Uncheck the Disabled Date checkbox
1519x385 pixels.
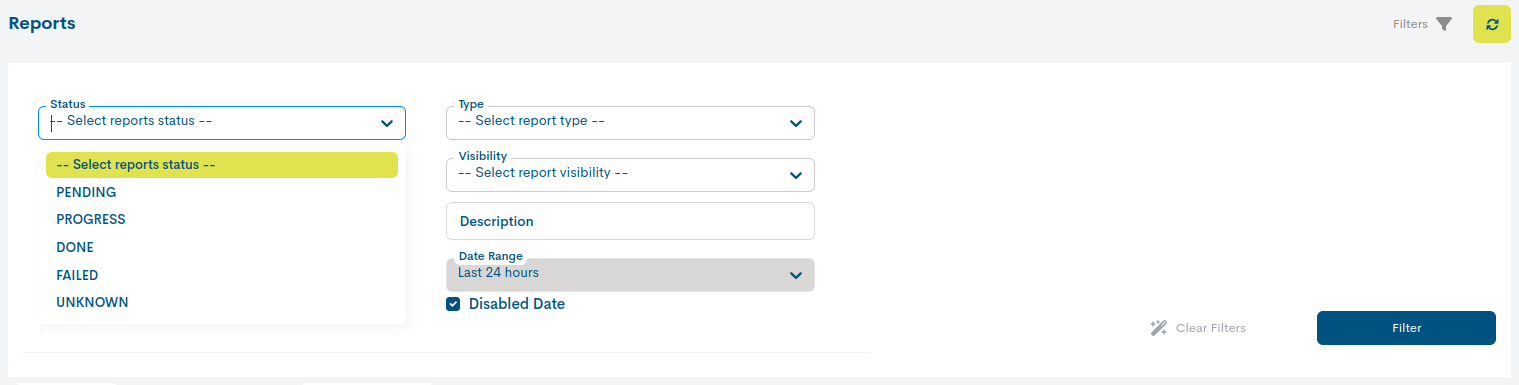click(453, 304)
